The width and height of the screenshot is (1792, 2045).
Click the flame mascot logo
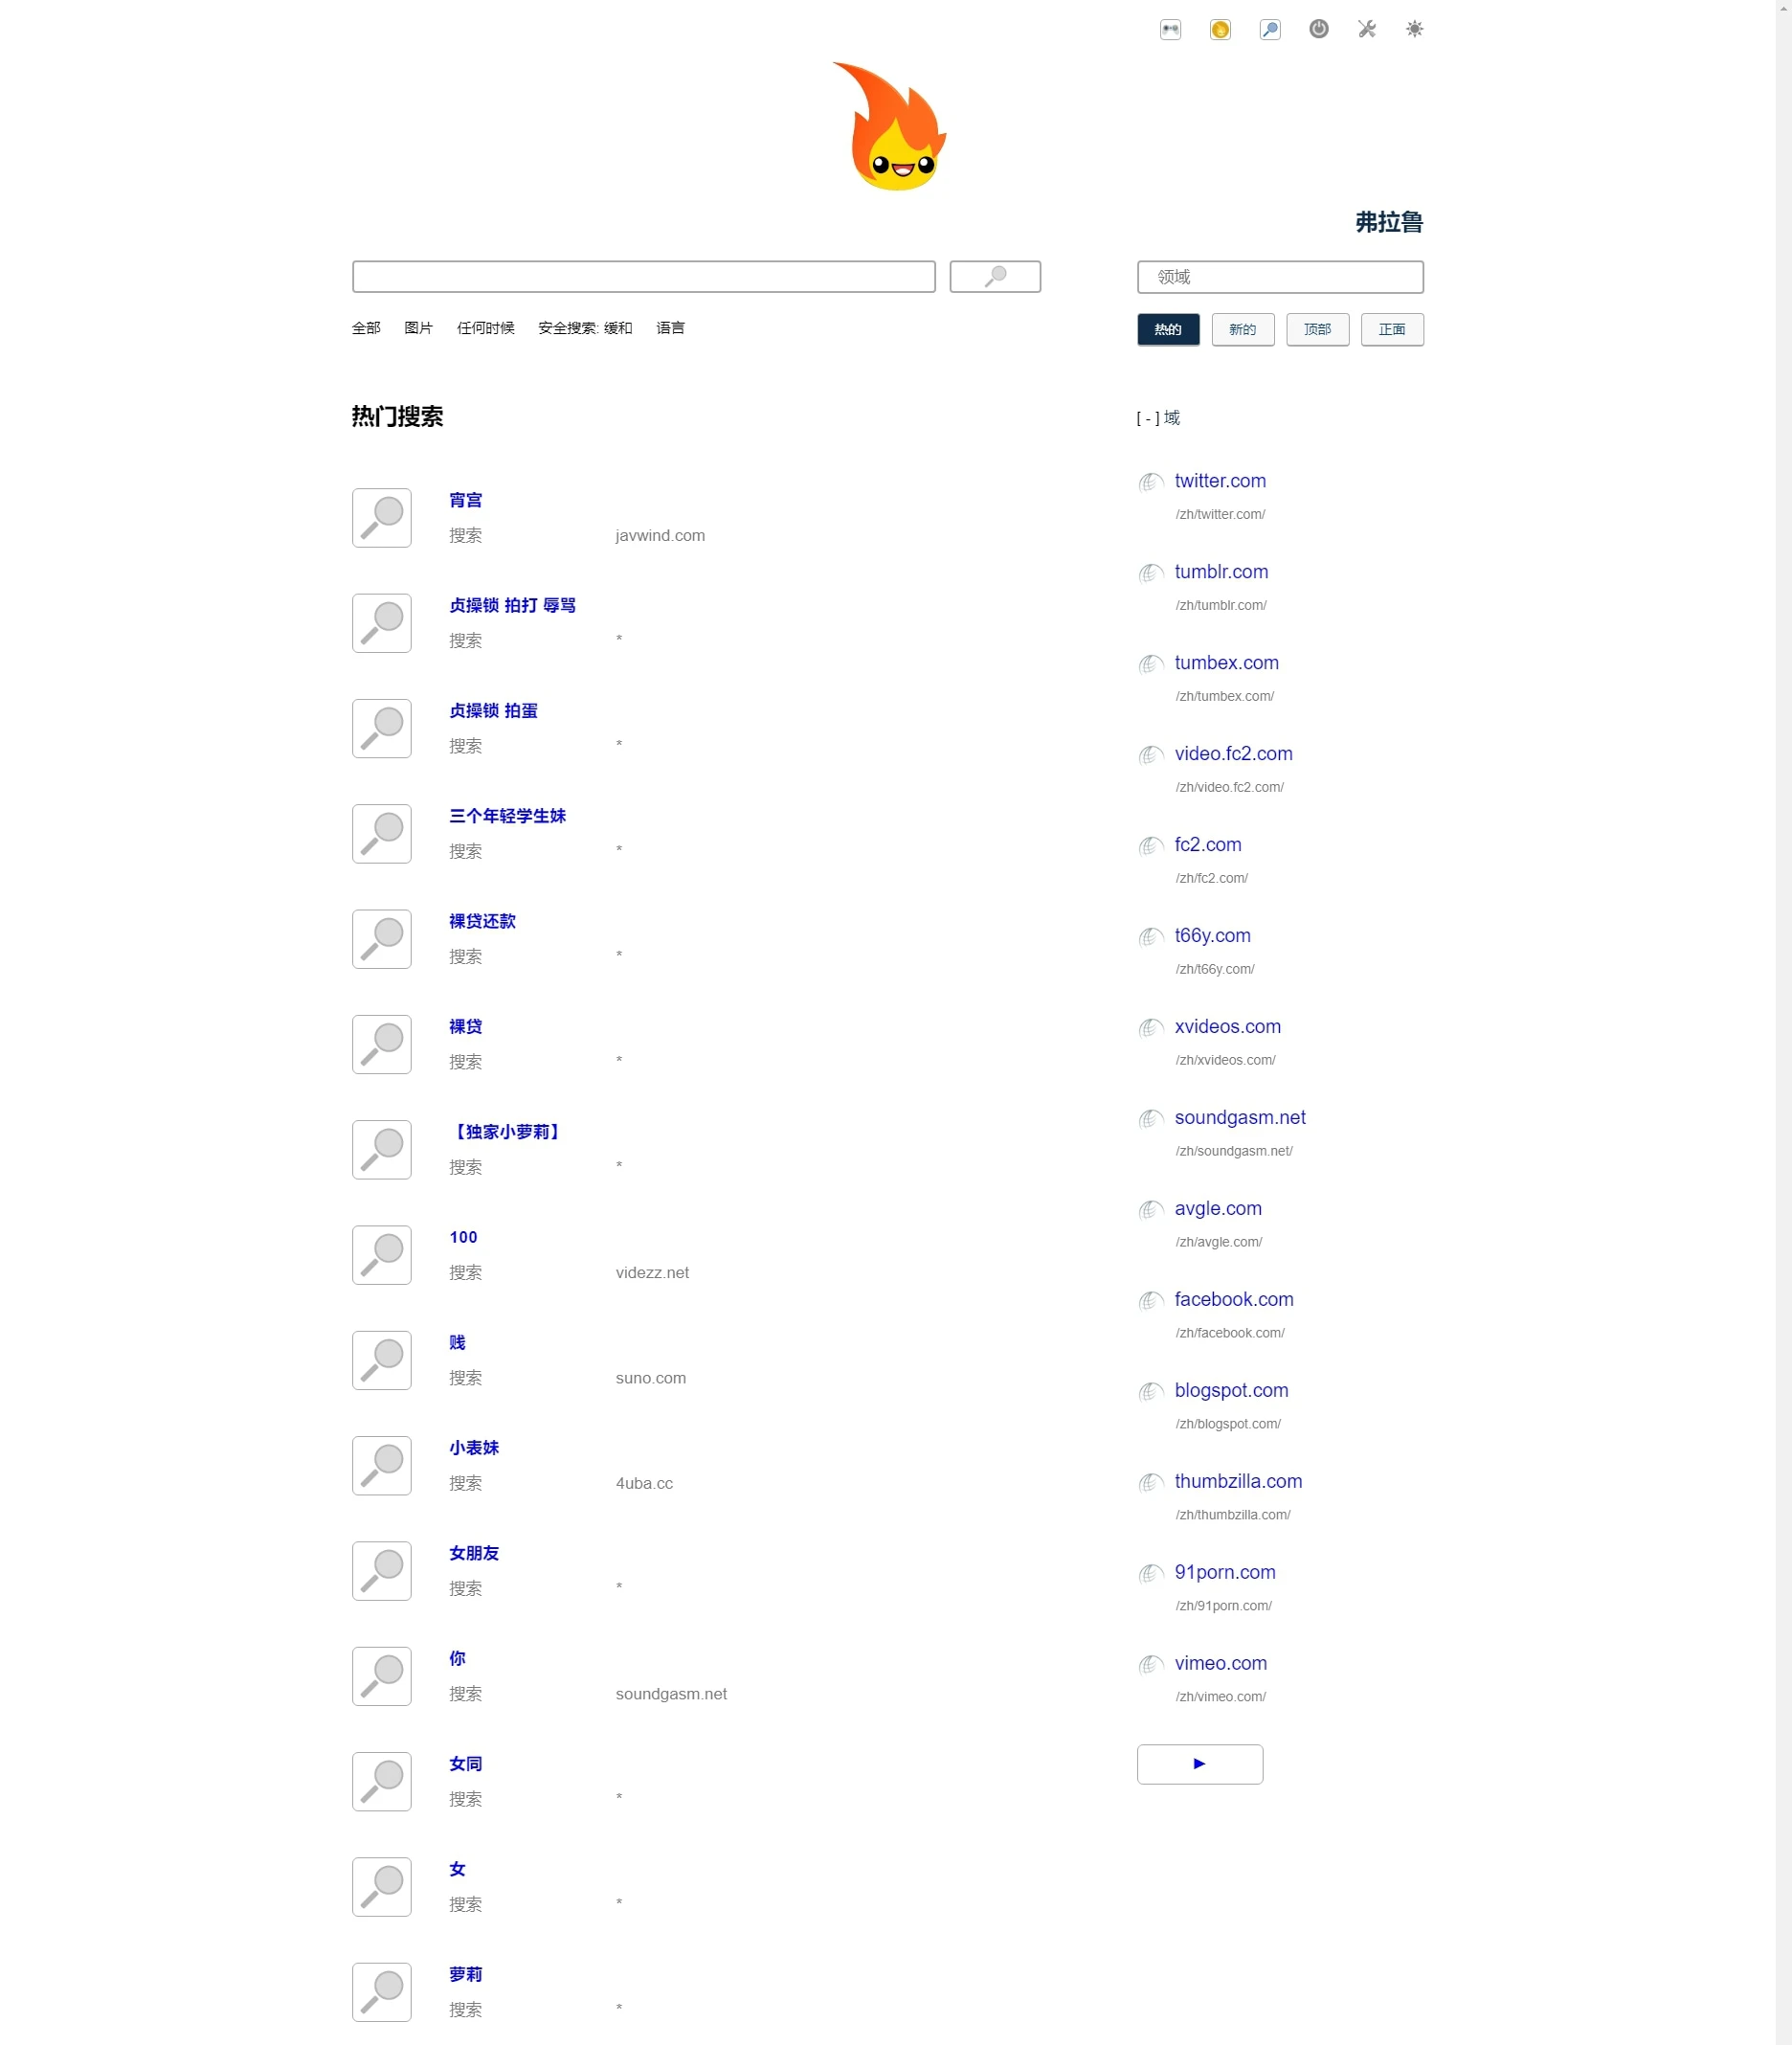click(891, 127)
